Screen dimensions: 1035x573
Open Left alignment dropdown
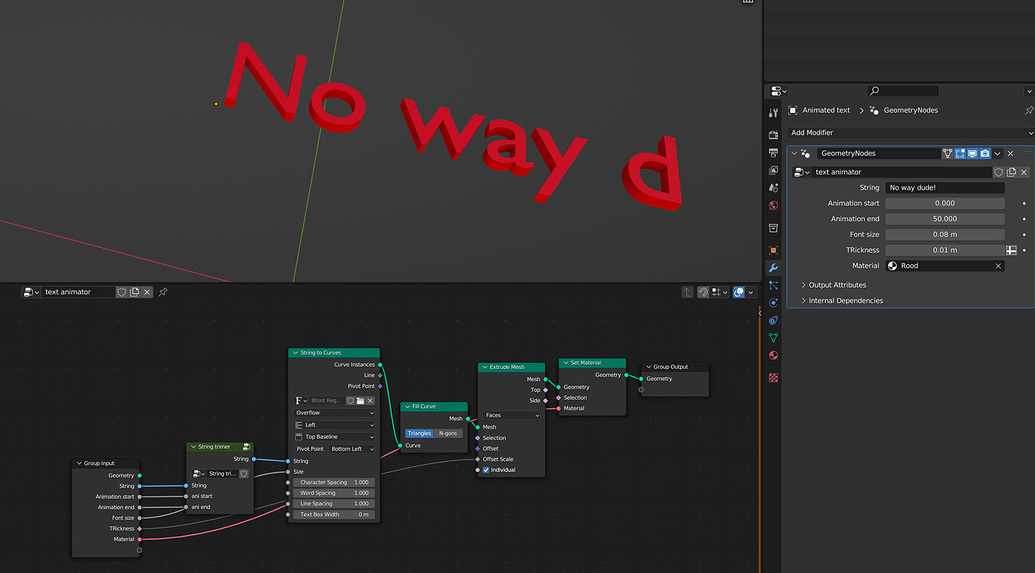334,425
